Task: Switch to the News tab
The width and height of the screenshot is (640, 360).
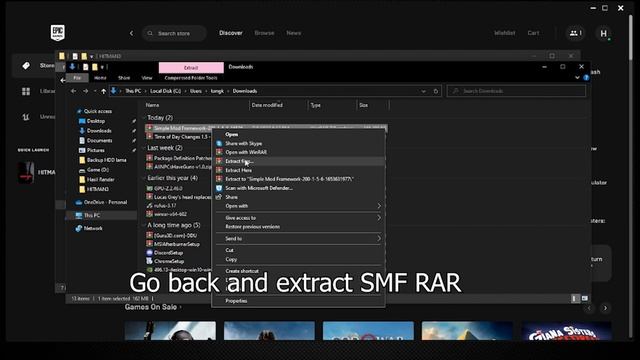Action: click(x=293, y=33)
